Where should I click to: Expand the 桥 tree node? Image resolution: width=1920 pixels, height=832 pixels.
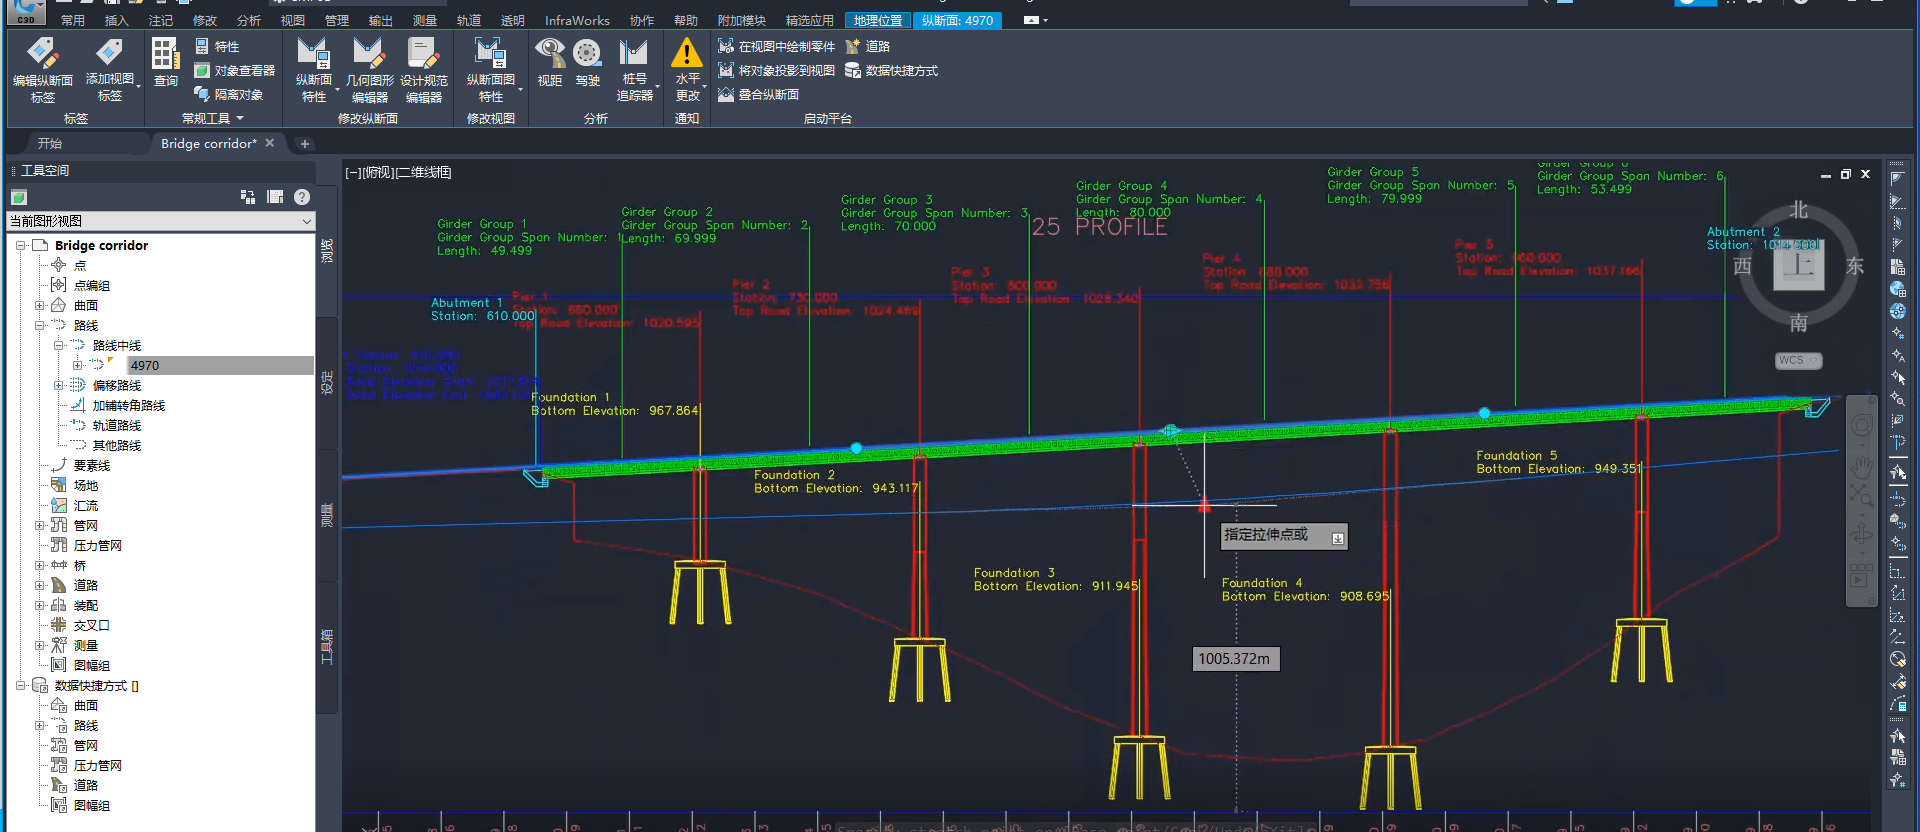pyautogui.click(x=39, y=565)
